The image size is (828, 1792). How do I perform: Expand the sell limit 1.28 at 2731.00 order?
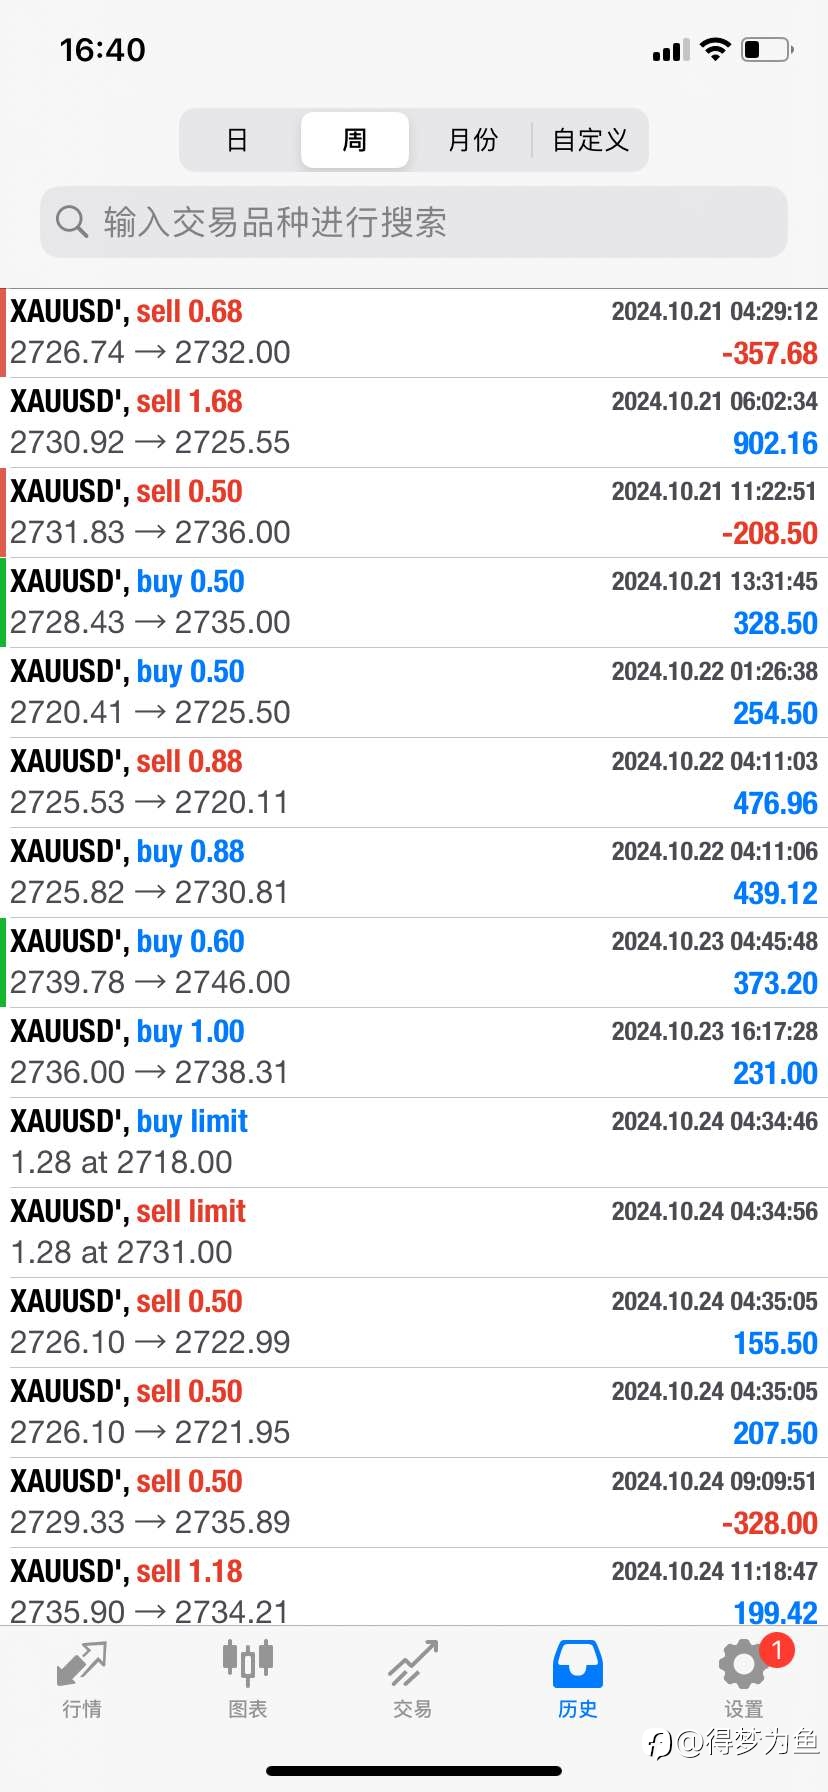[x=414, y=1233]
